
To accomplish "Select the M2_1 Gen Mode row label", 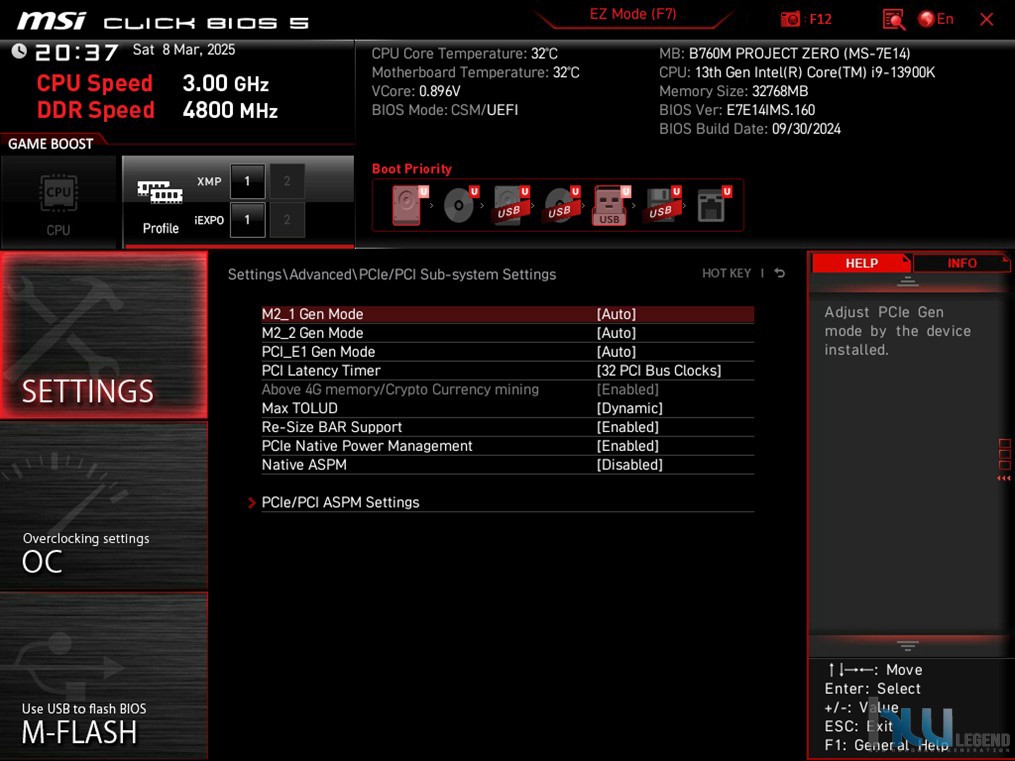I will pos(313,314).
